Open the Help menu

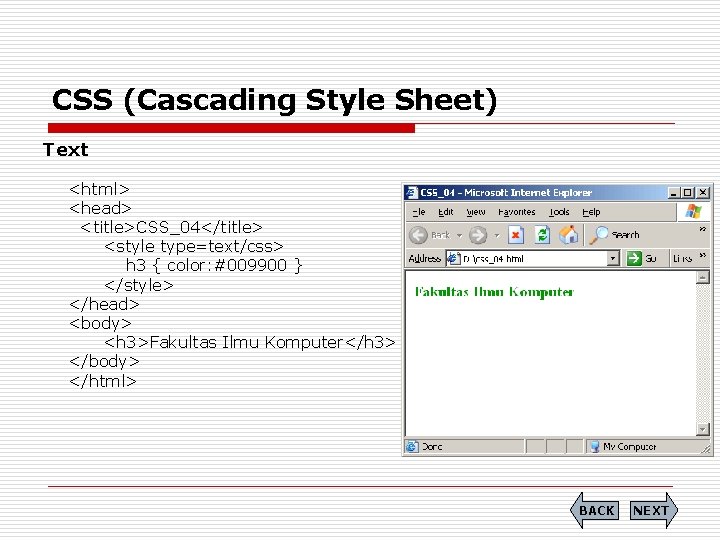591,212
